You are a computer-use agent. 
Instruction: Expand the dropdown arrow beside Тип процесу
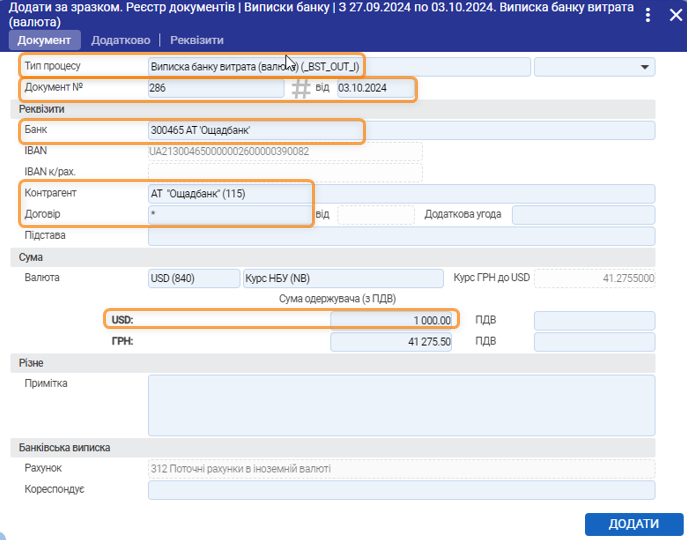[643, 67]
